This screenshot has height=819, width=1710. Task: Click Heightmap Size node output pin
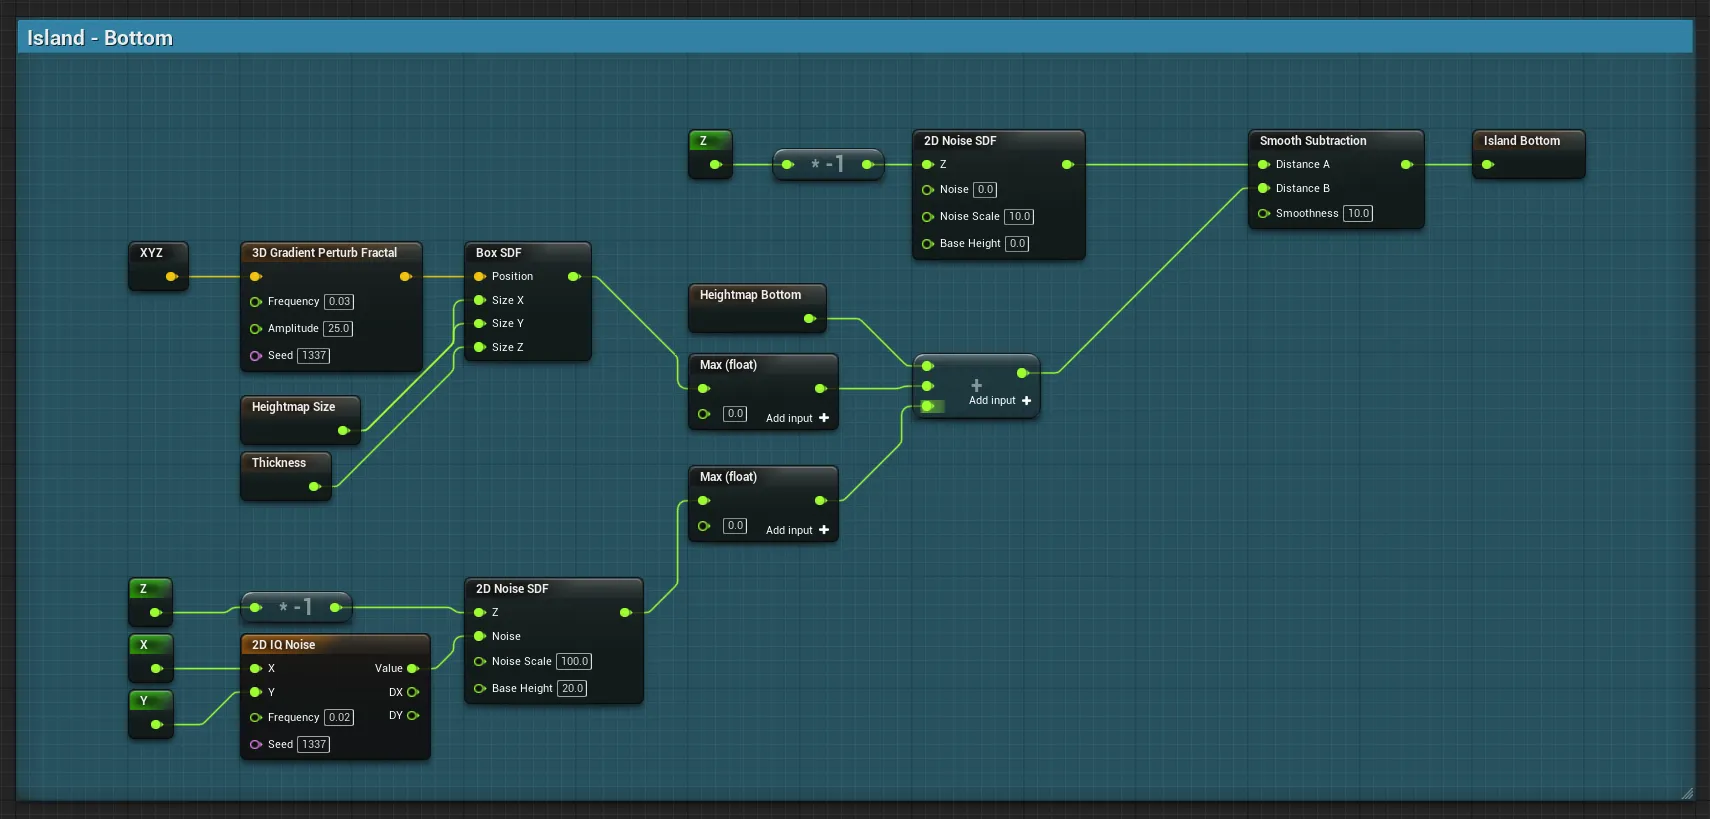343,431
